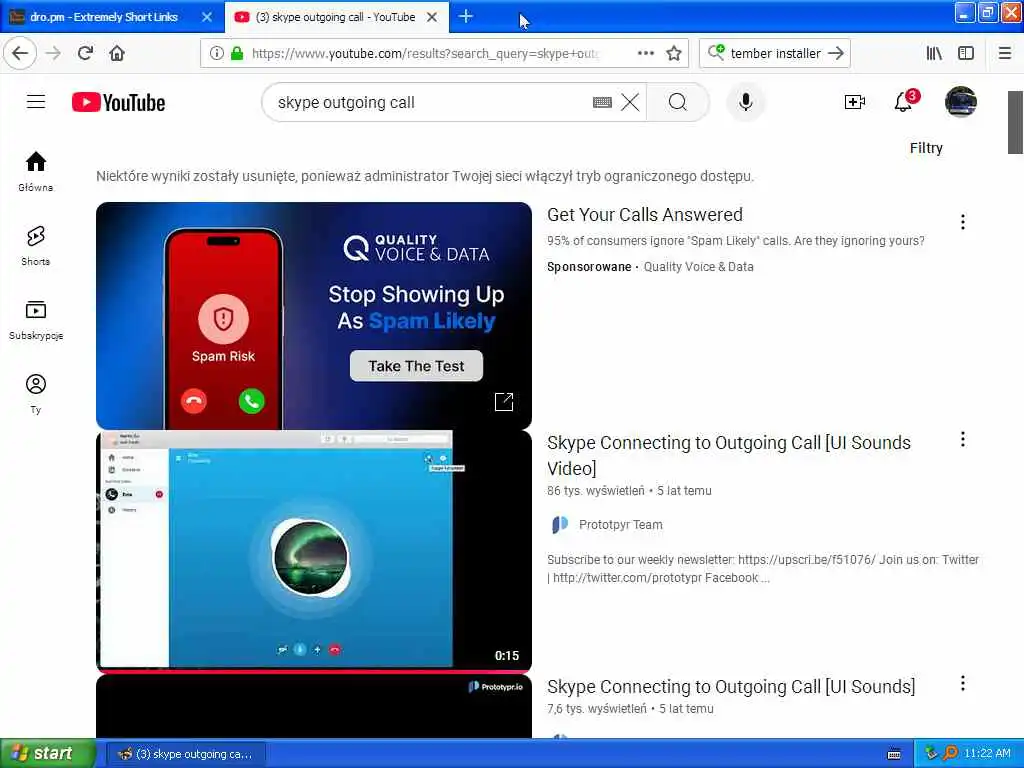Open options menu for the UI Sounds Video result
Viewport: 1024px width, 768px height.
point(963,440)
